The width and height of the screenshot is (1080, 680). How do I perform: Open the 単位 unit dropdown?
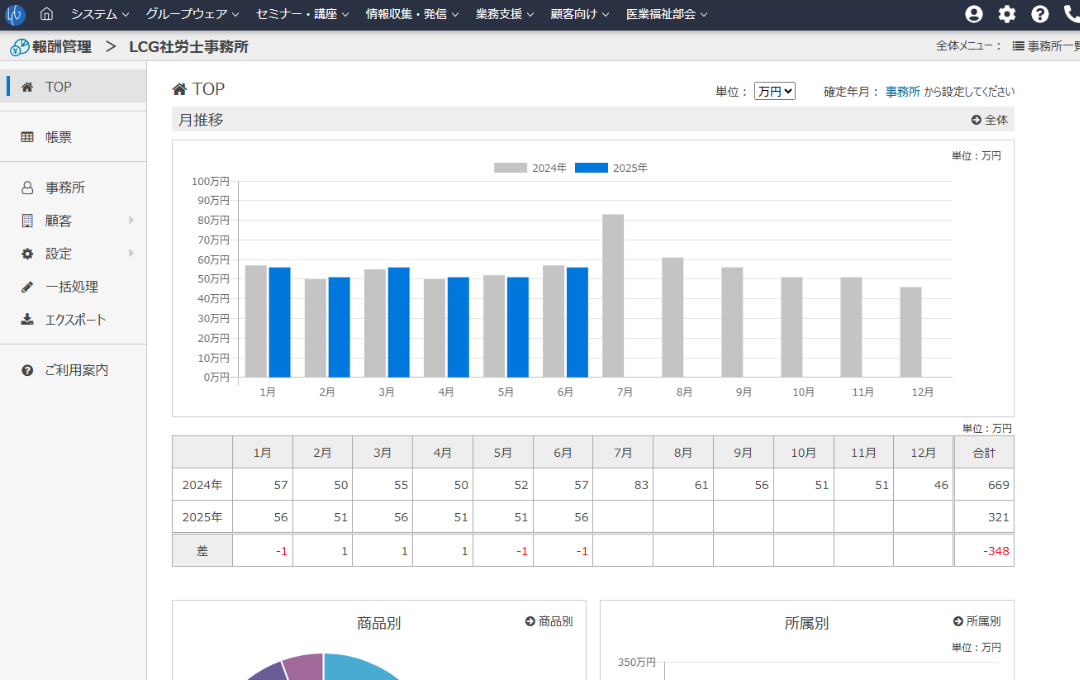(775, 91)
